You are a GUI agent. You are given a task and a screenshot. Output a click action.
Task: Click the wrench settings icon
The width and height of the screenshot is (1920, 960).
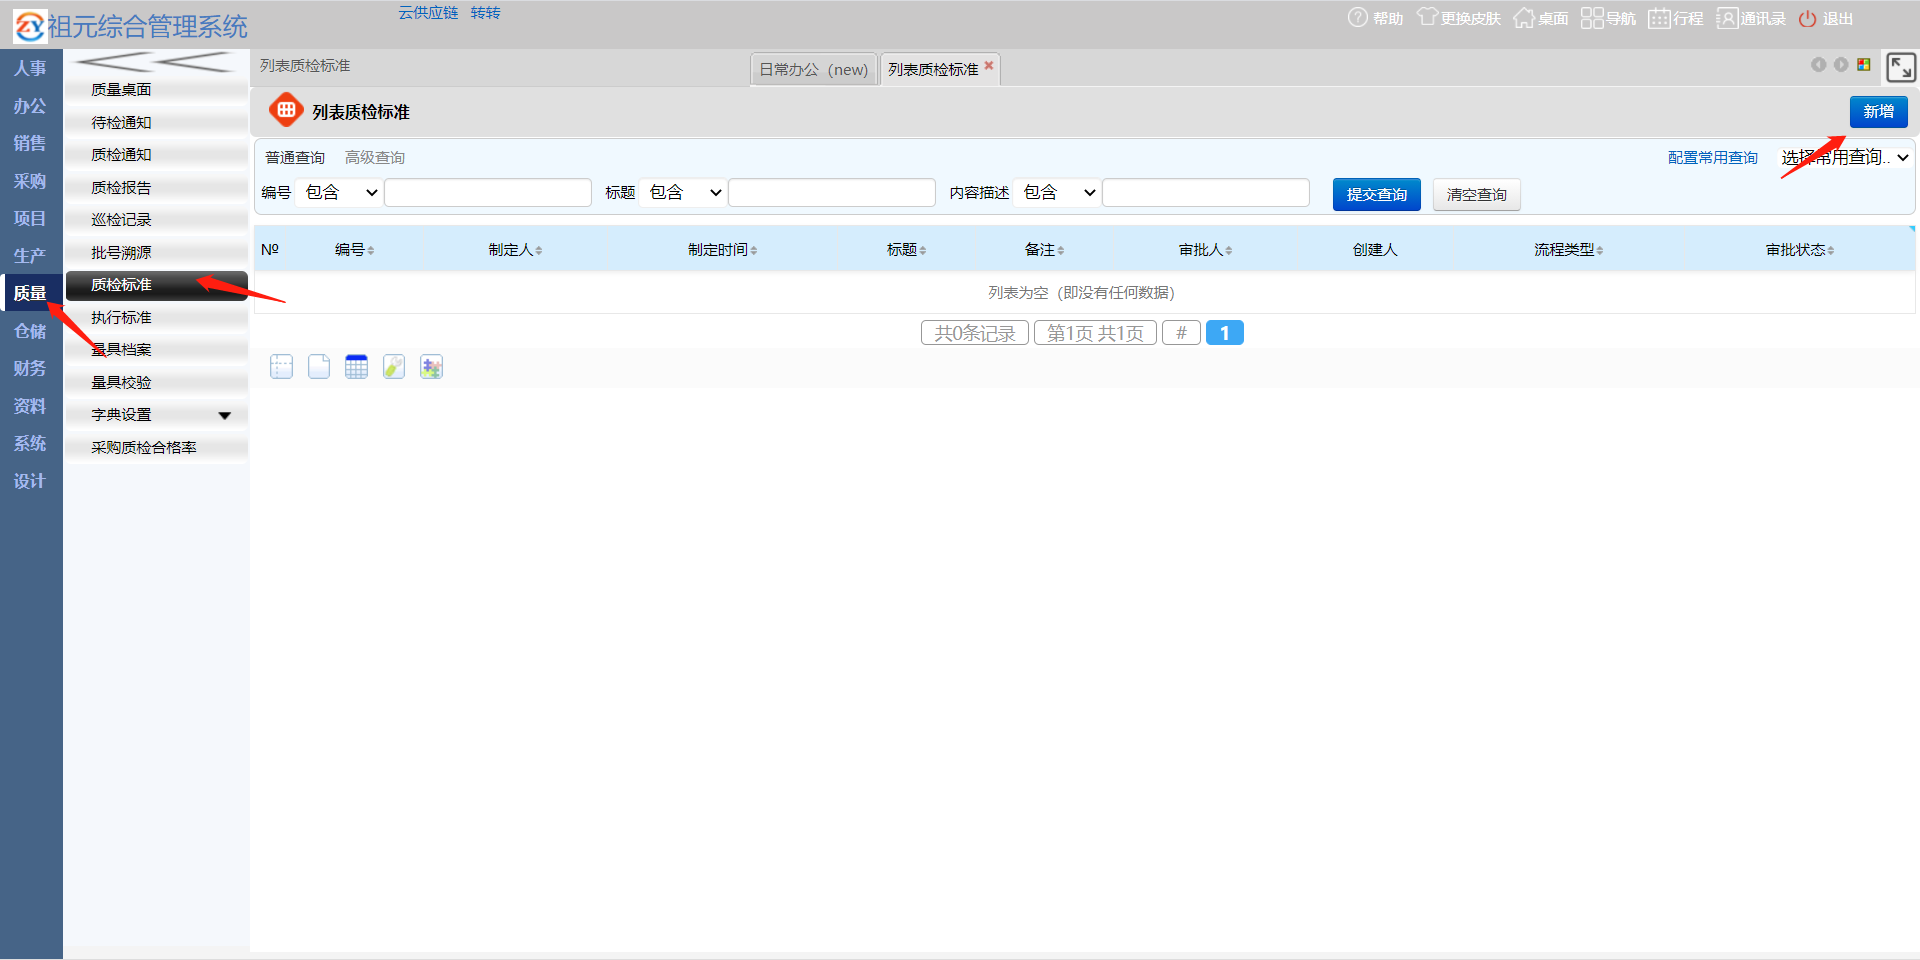click(394, 367)
